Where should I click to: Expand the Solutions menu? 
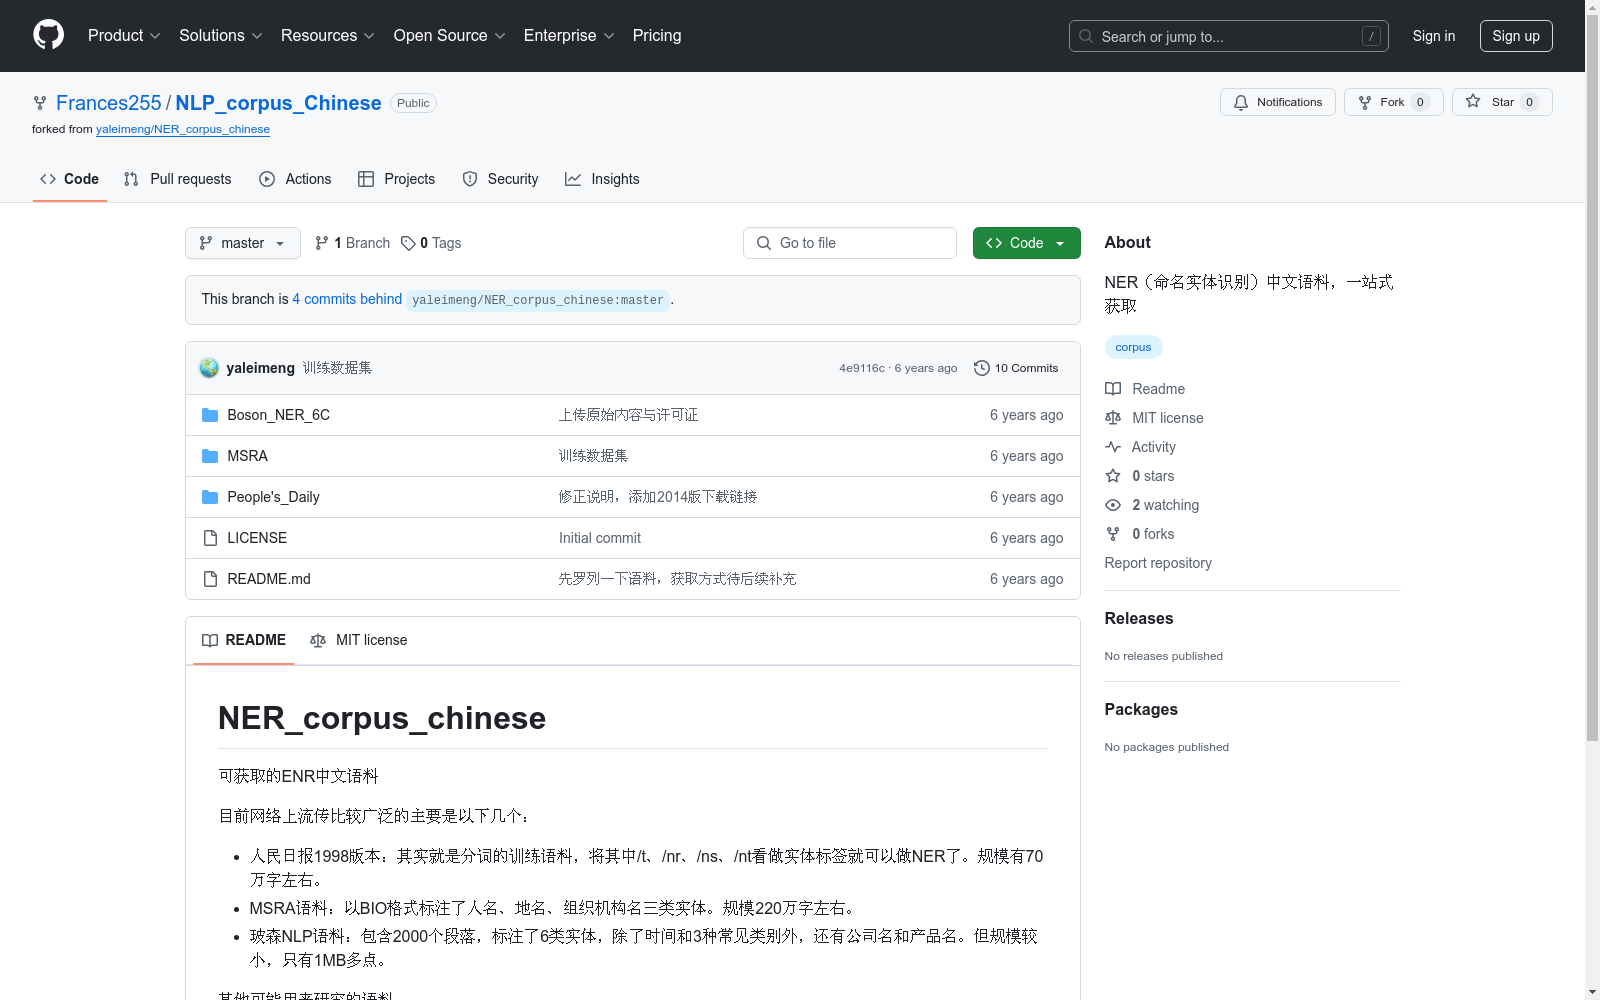point(221,36)
